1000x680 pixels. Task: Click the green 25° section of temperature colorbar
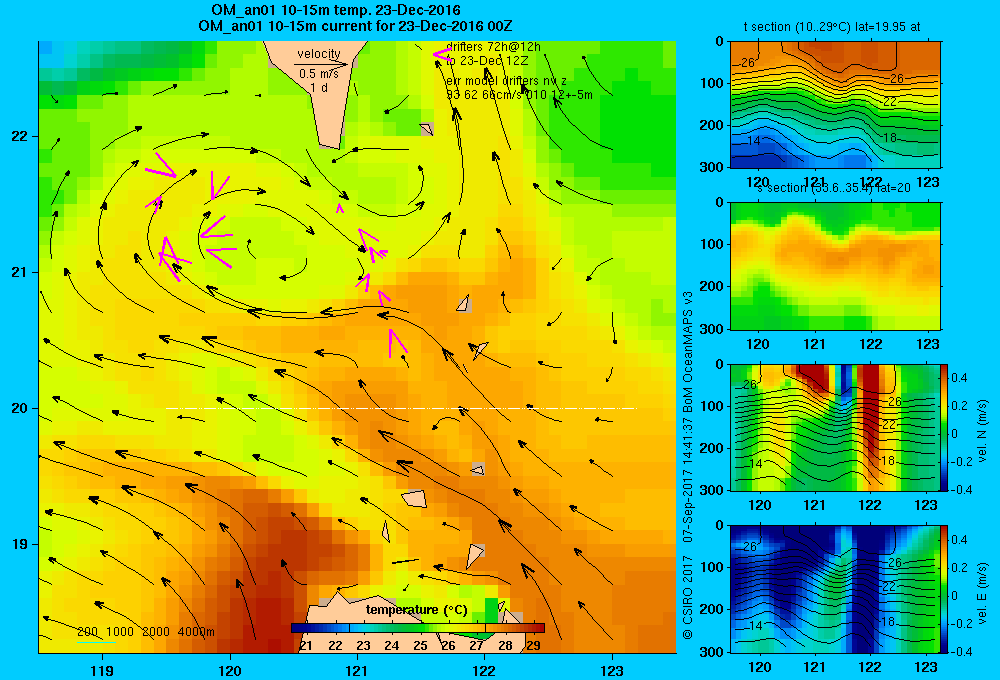[420, 628]
